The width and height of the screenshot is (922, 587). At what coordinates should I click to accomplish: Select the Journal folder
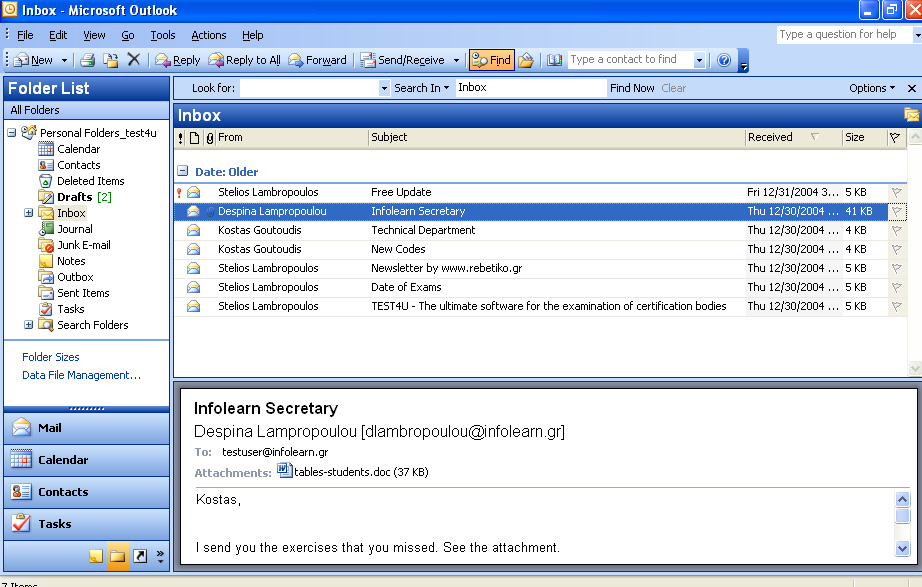74,229
